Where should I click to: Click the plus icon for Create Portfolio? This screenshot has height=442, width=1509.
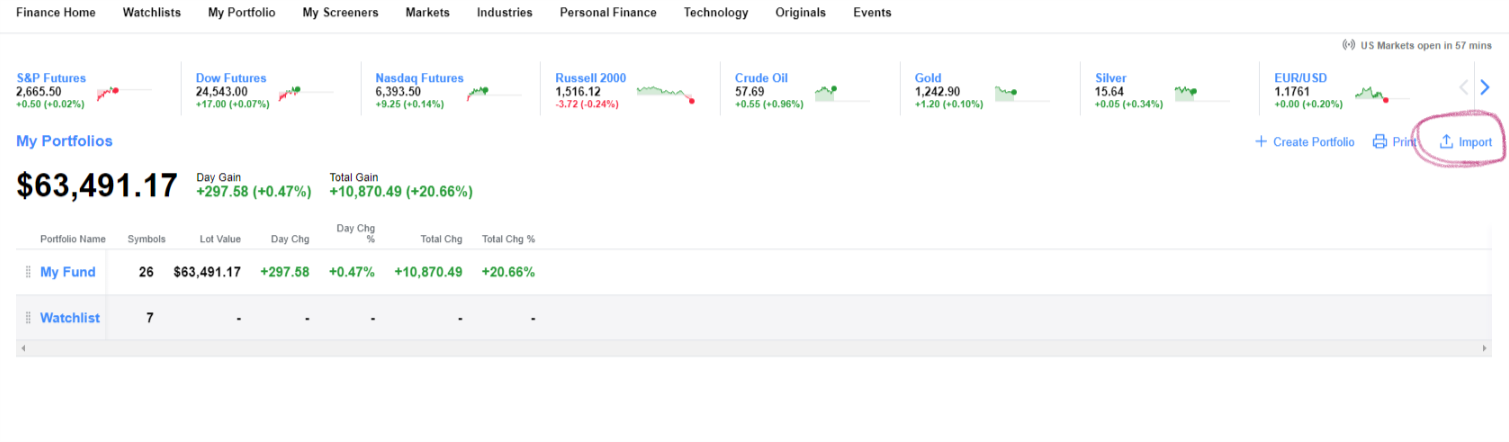pyautogui.click(x=1261, y=142)
